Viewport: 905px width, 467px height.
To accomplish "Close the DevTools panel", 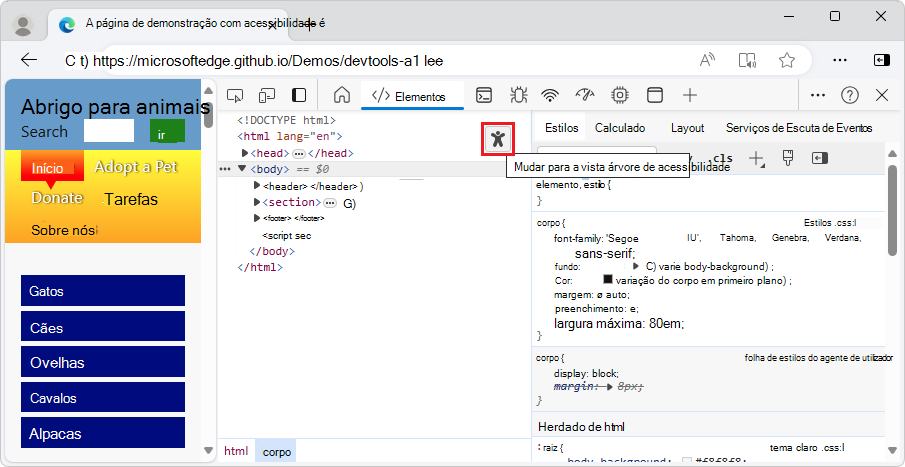I will (x=882, y=95).
